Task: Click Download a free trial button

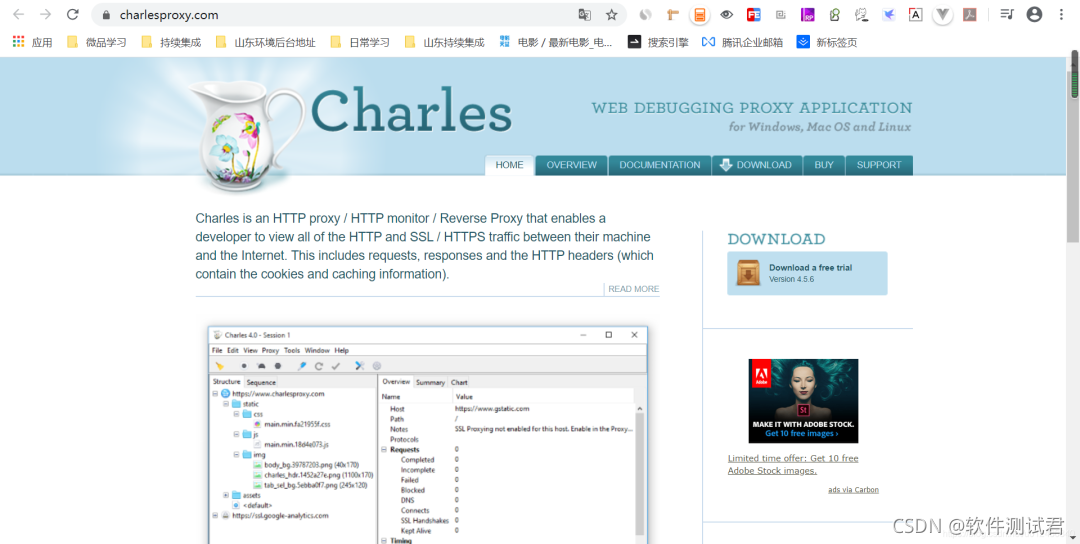Action: pos(807,273)
